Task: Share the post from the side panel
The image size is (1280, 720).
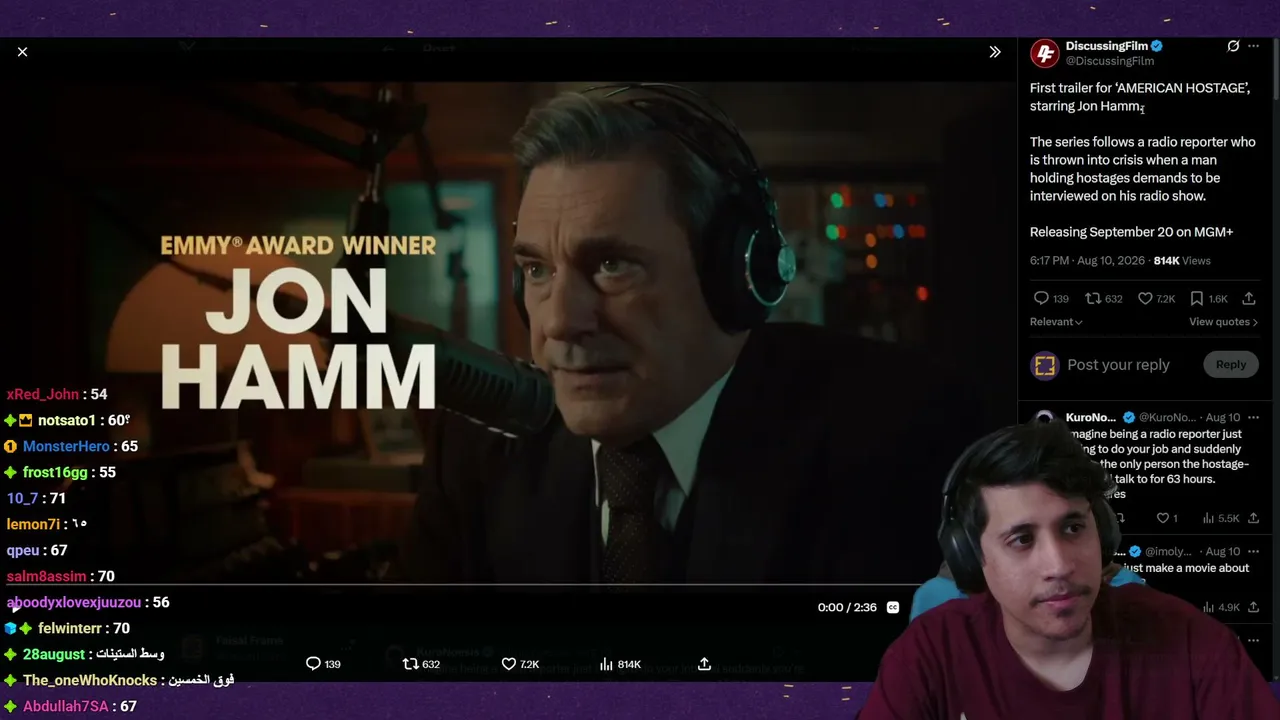Action: point(1249,298)
